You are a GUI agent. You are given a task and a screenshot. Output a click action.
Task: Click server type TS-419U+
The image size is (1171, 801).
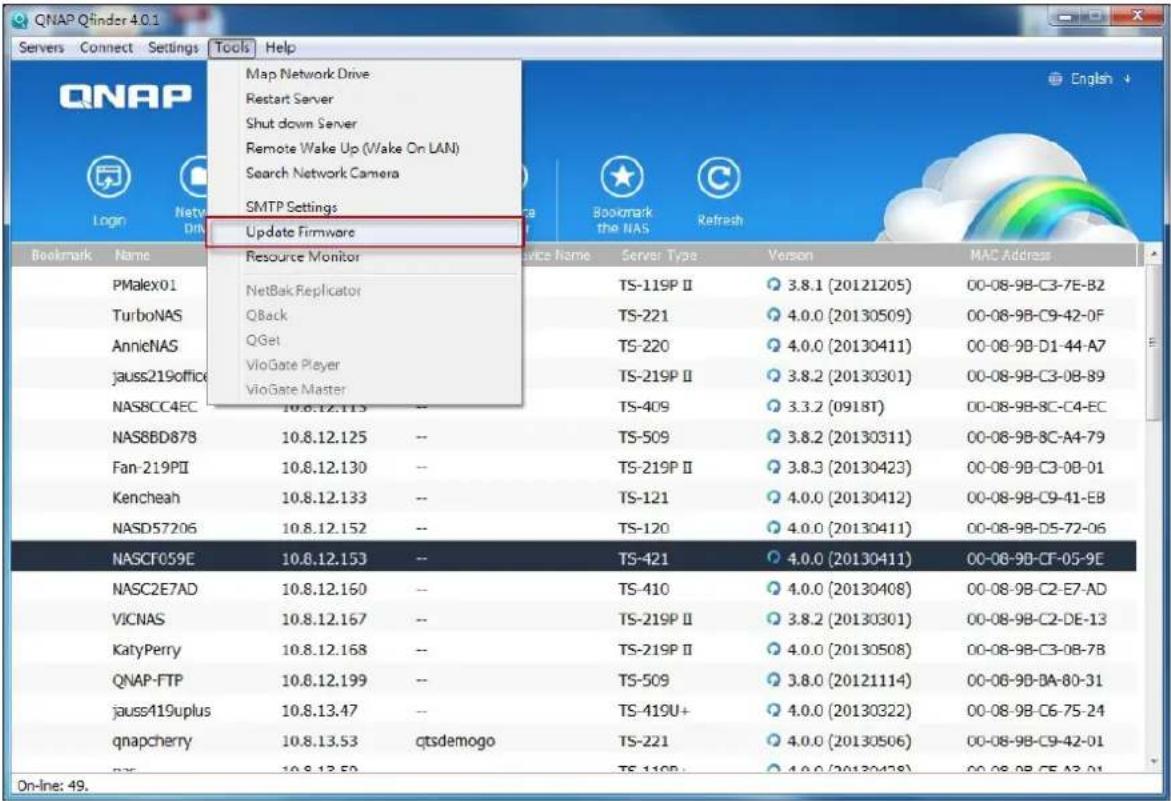(x=653, y=710)
